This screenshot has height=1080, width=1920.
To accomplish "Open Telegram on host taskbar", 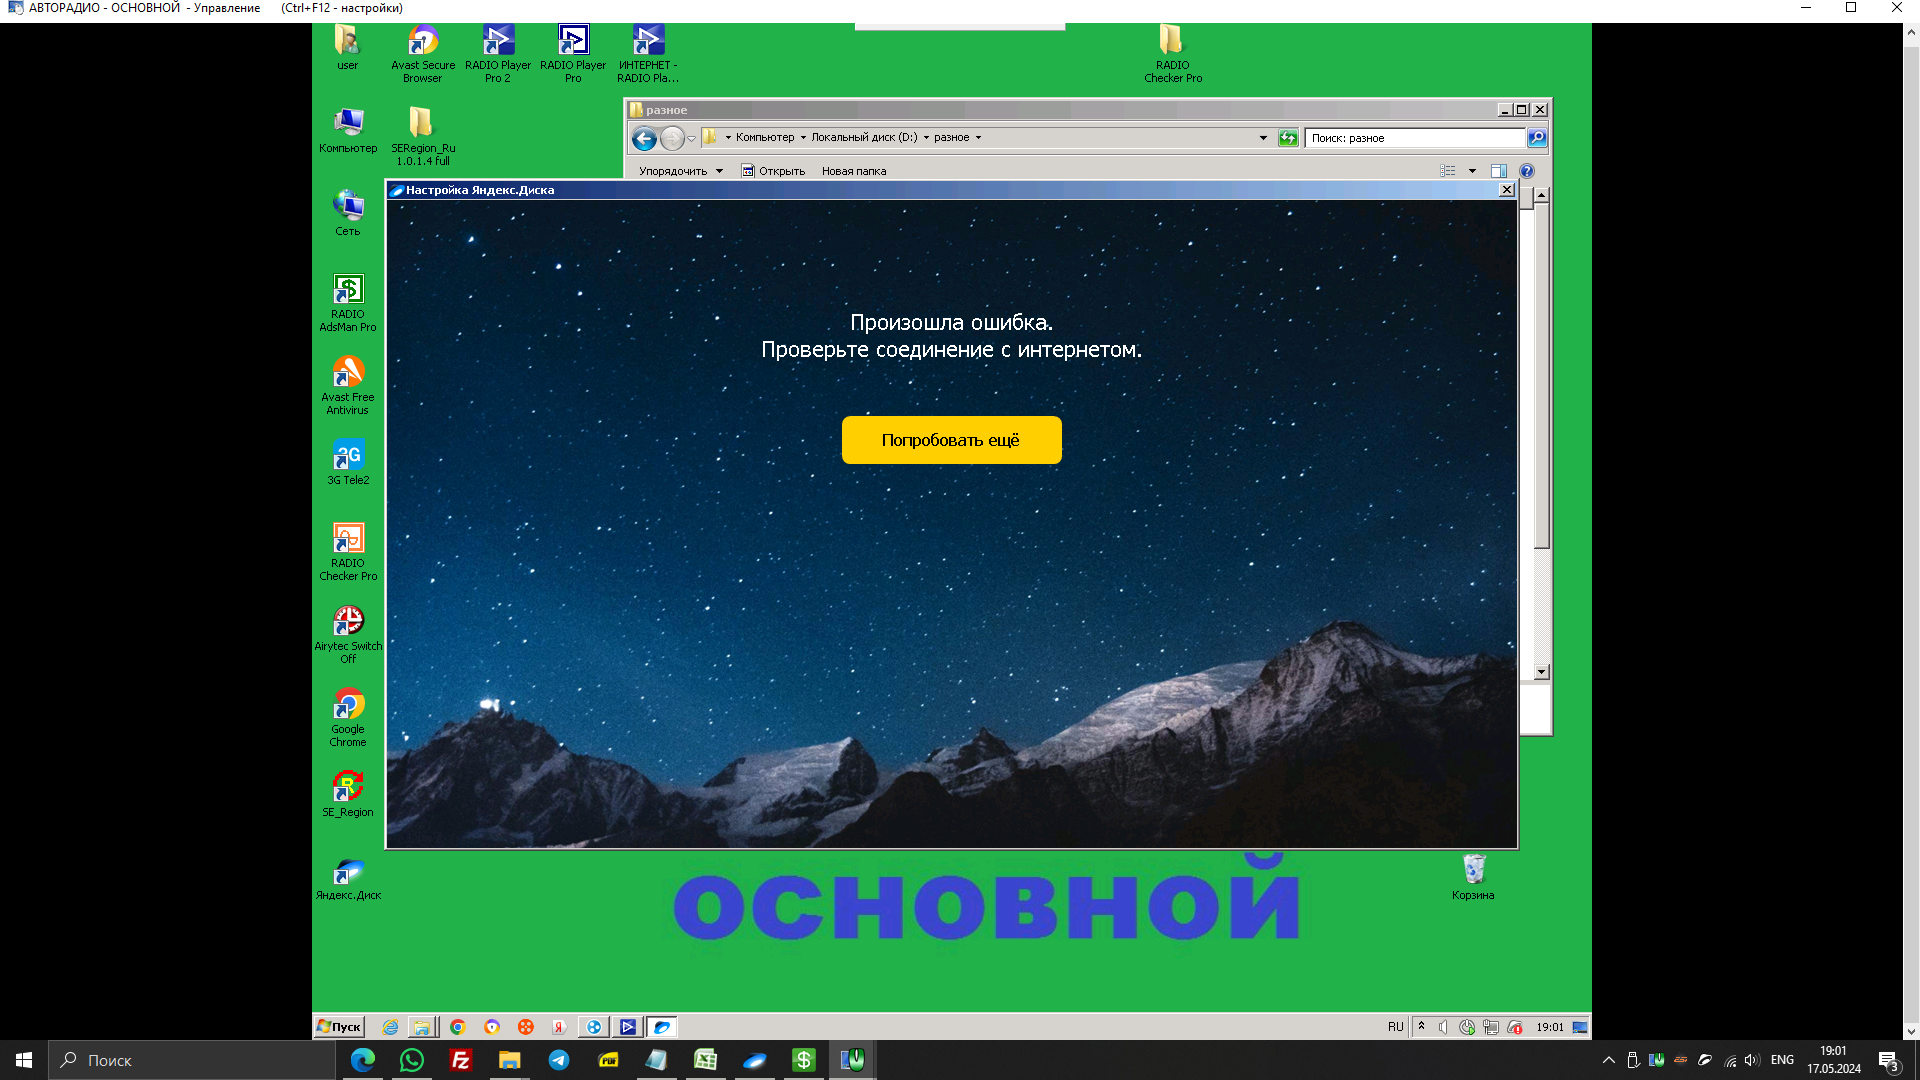I will (x=559, y=1060).
